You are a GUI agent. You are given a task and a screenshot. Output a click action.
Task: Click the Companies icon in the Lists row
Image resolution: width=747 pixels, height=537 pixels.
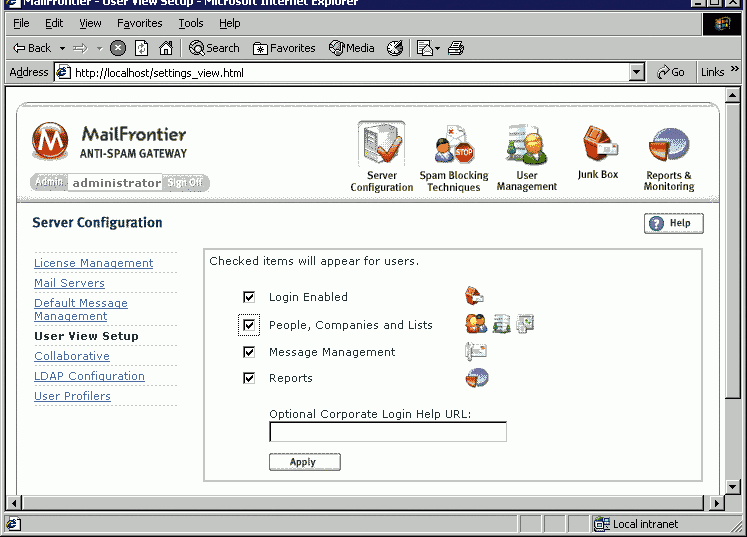point(501,324)
